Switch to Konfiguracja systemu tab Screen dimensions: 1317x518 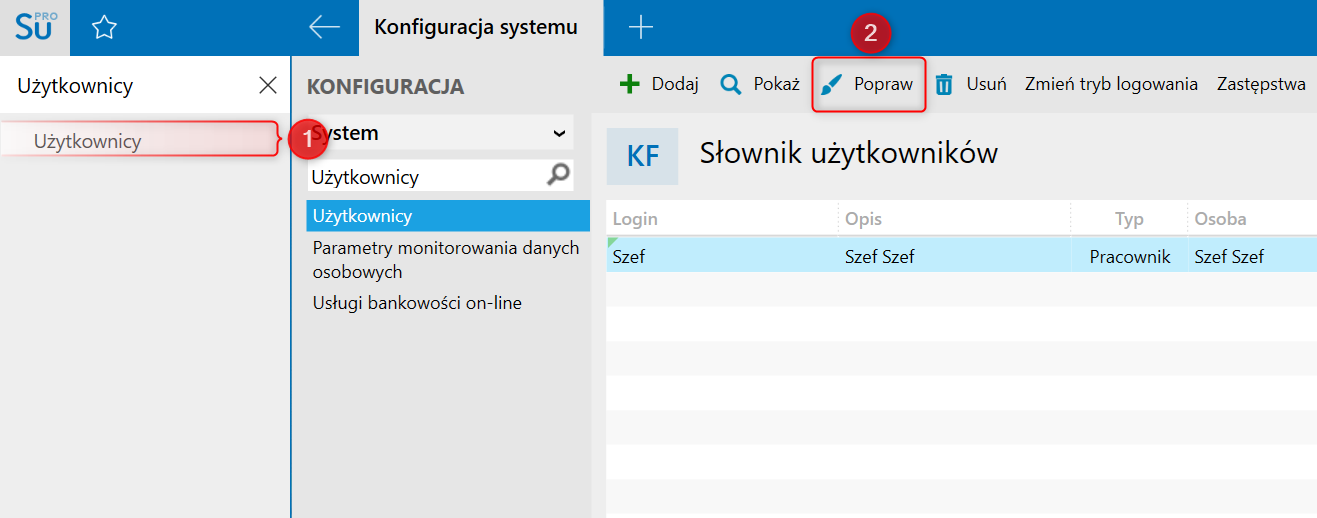tap(476, 28)
